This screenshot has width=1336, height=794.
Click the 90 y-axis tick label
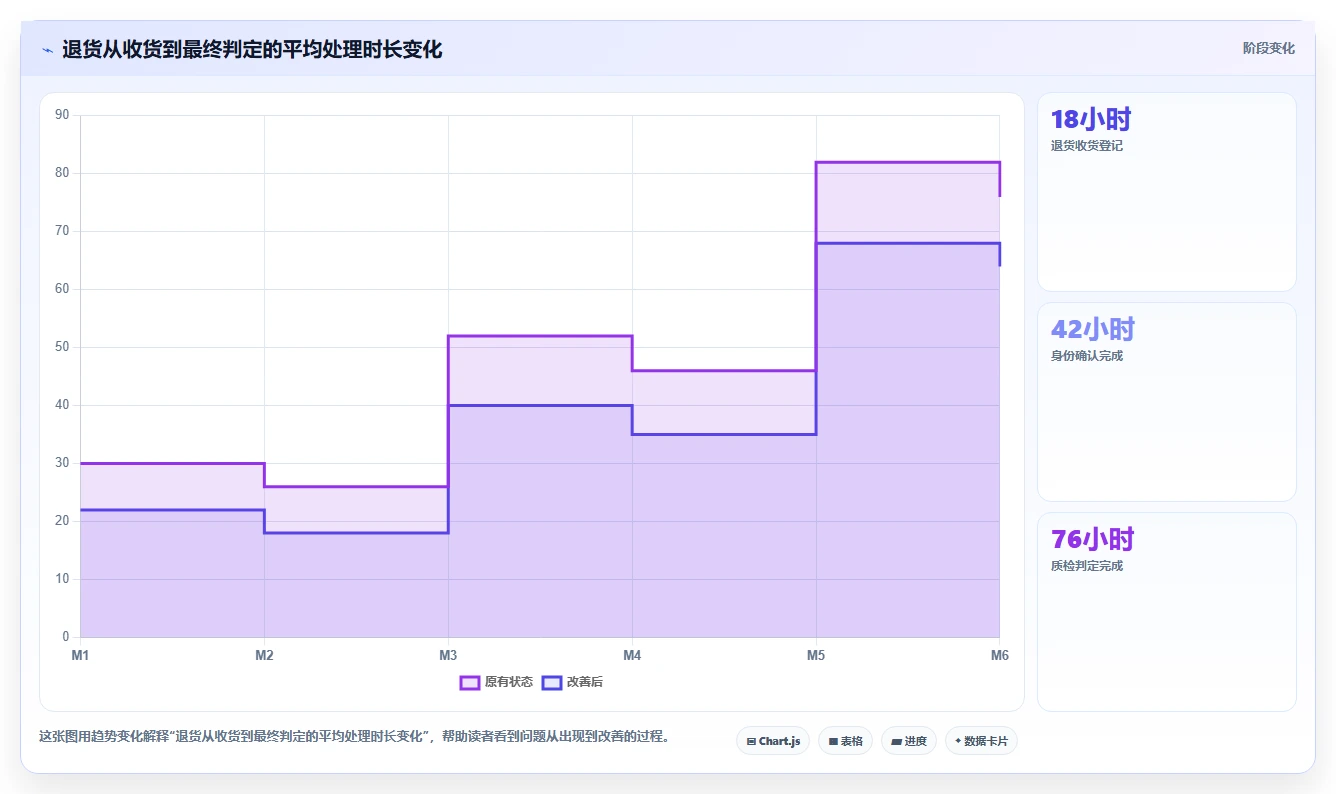[62, 115]
